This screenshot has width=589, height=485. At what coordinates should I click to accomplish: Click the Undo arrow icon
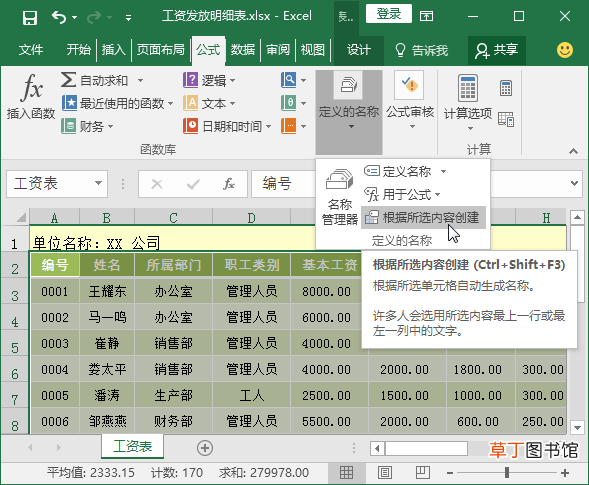tap(59, 17)
